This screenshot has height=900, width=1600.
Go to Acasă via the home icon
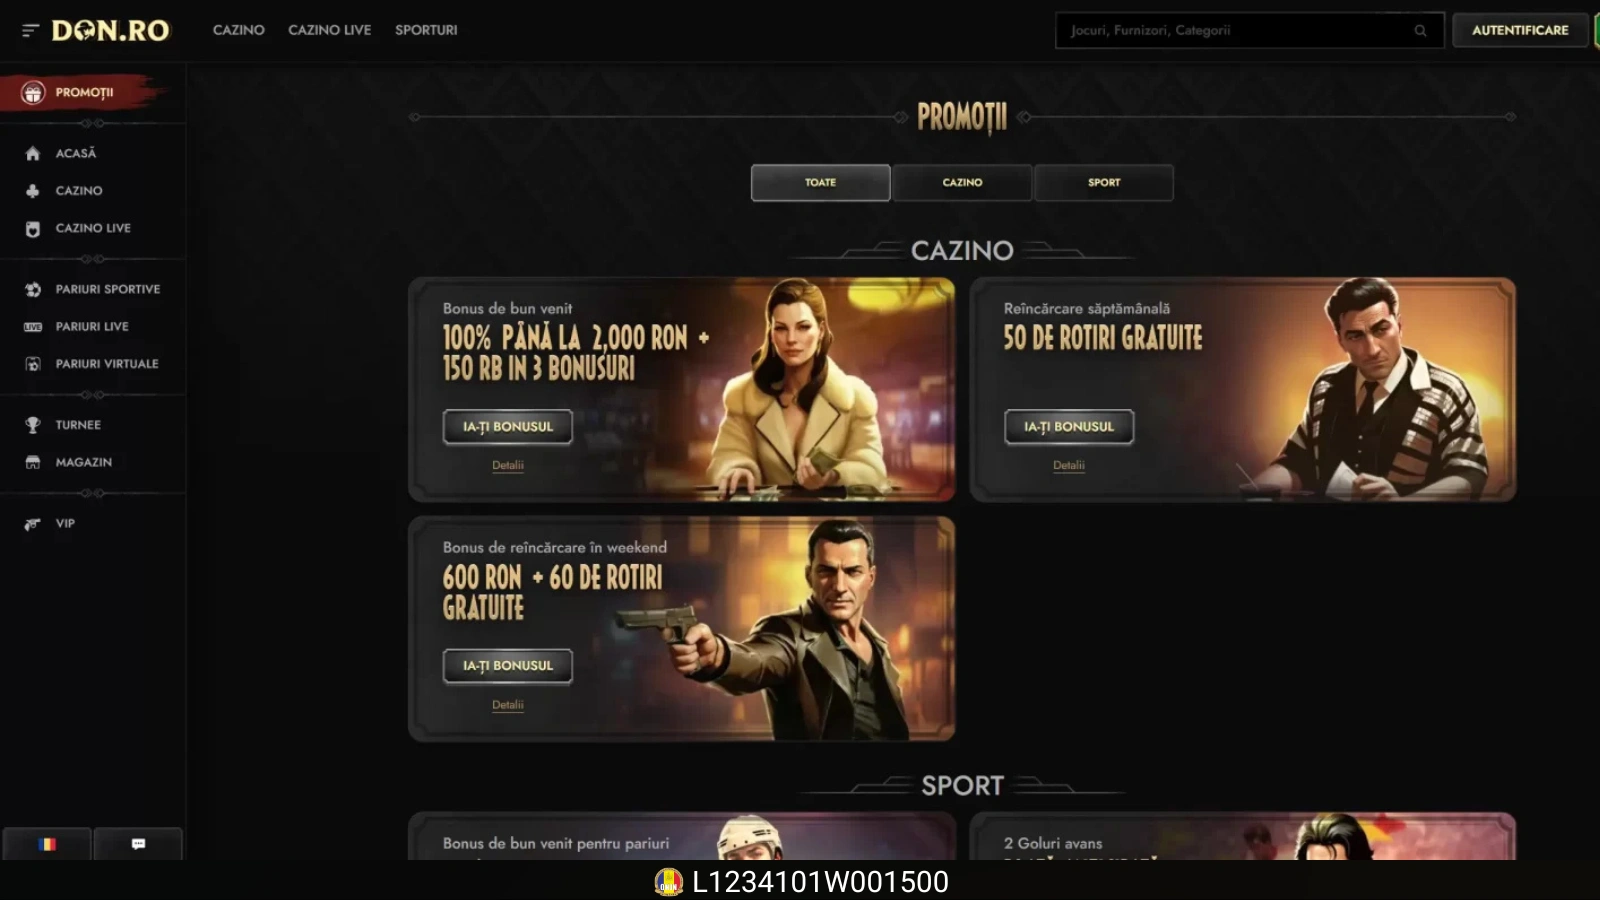click(x=33, y=153)
